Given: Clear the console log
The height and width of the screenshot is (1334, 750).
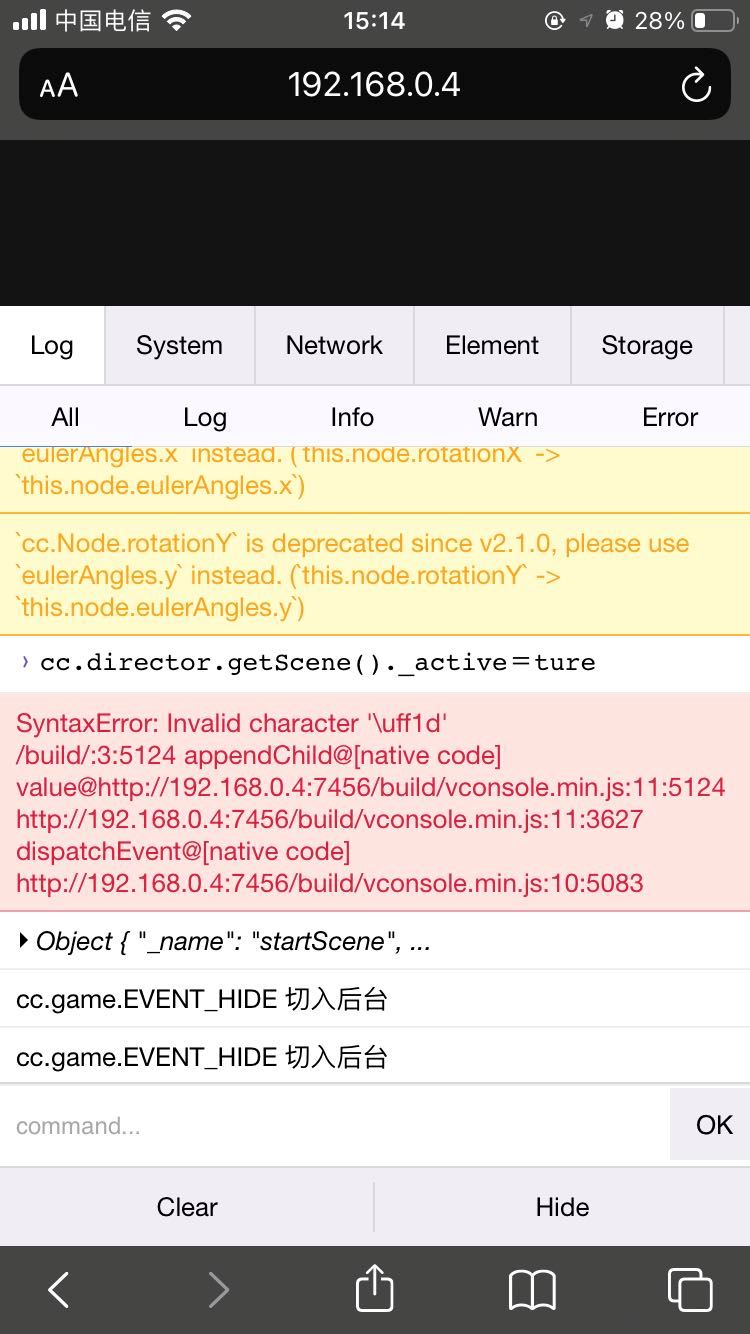Looking at the screenshot, I should pyautogui.click(x=187, y=1207).
